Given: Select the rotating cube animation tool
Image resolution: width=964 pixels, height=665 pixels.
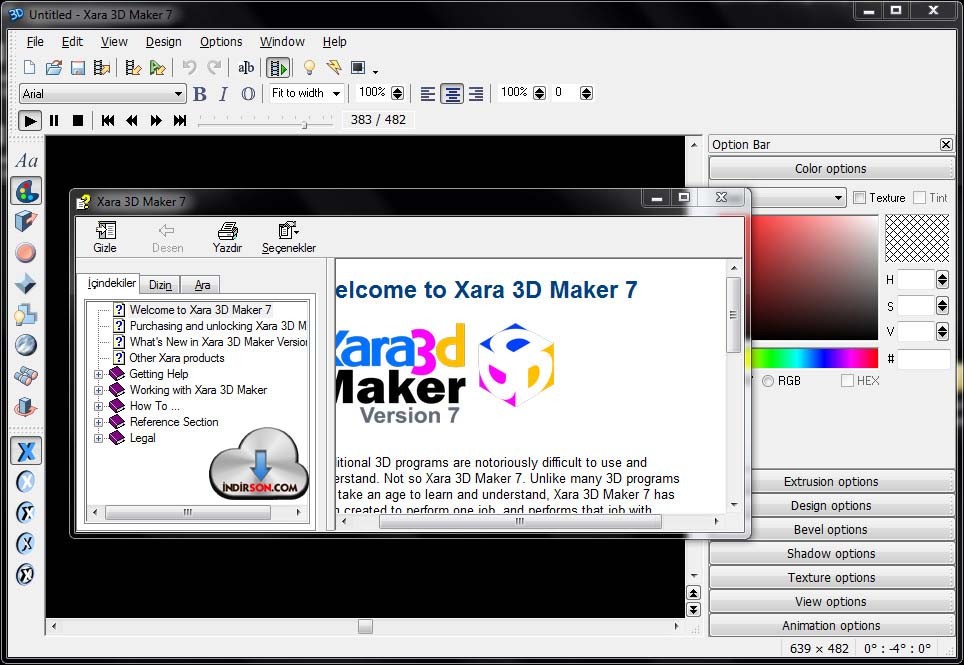Looking at the screenshot, I should [26, 406].
